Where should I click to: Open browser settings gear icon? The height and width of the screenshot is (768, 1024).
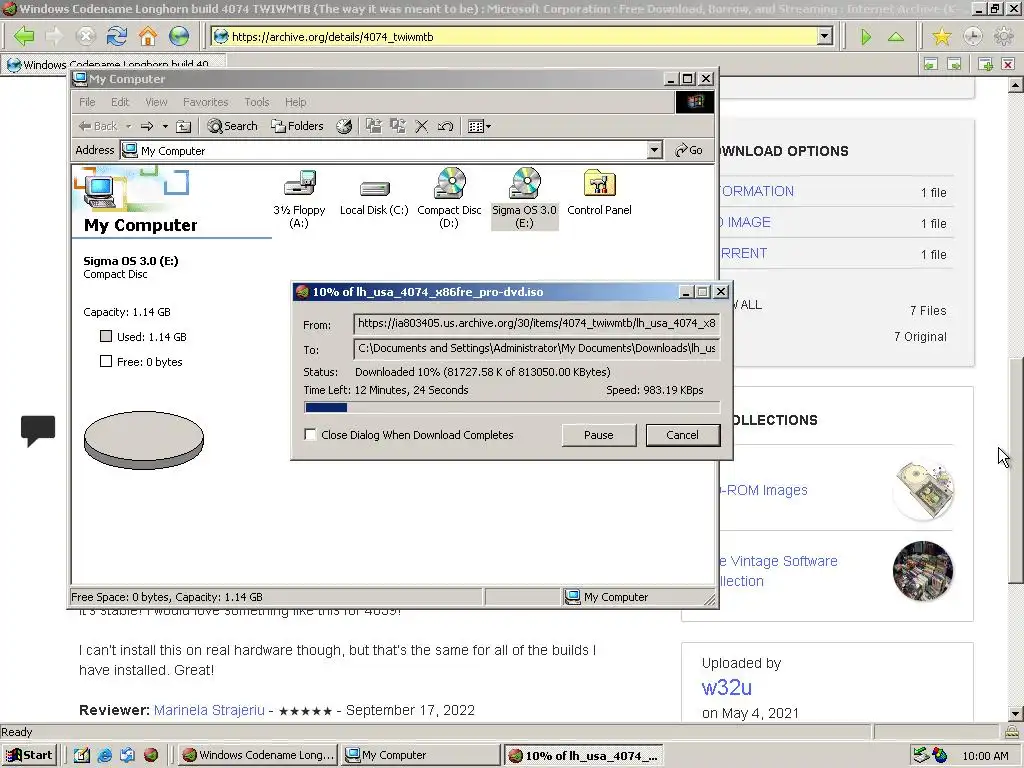(x=1004, y=37)
